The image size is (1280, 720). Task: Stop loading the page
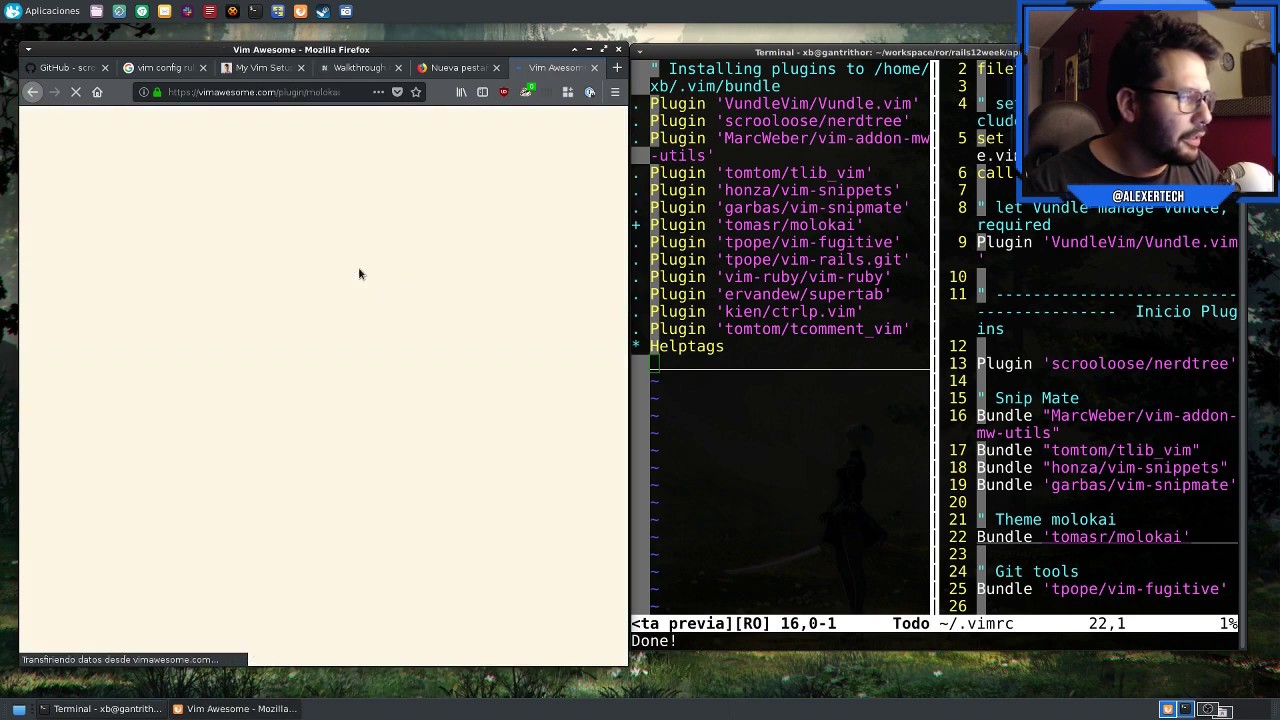[x=75, y=92]
